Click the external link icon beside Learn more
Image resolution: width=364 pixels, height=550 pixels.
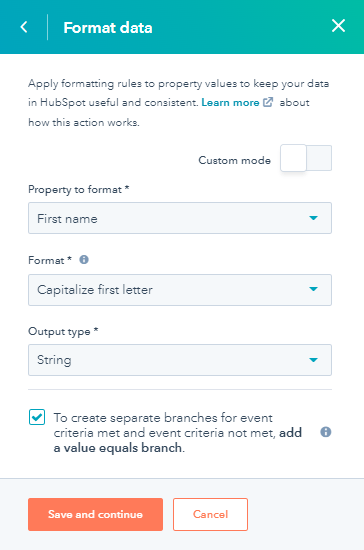click(268, 102)
